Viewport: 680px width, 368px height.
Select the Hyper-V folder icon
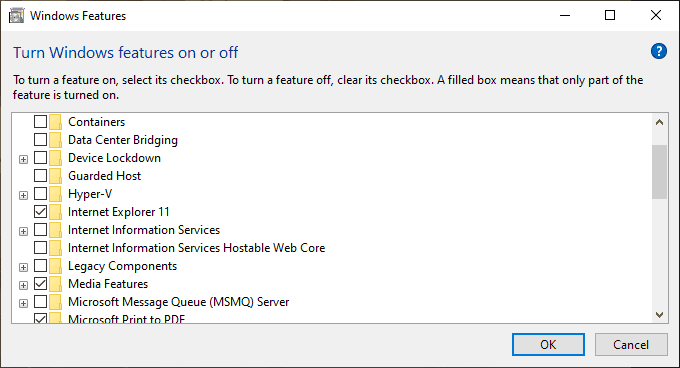pyautogui.click(x=56, y=194)
